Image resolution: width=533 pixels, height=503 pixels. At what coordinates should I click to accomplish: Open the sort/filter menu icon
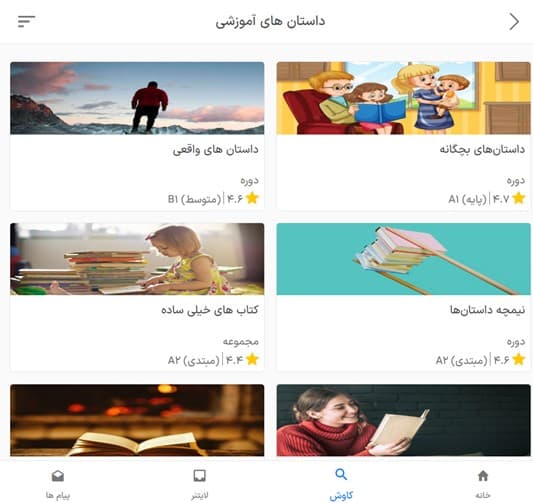(x=27, y=21)
